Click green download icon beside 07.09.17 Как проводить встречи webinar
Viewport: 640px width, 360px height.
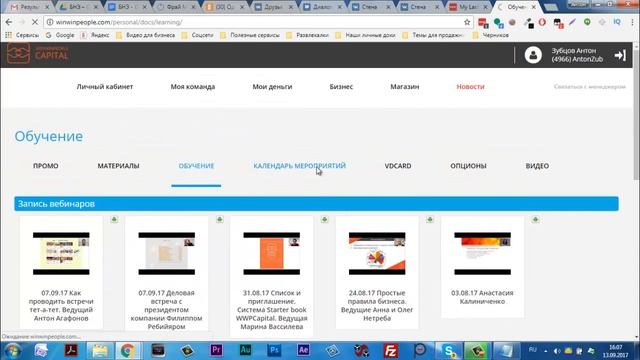[x=114, y=220]
